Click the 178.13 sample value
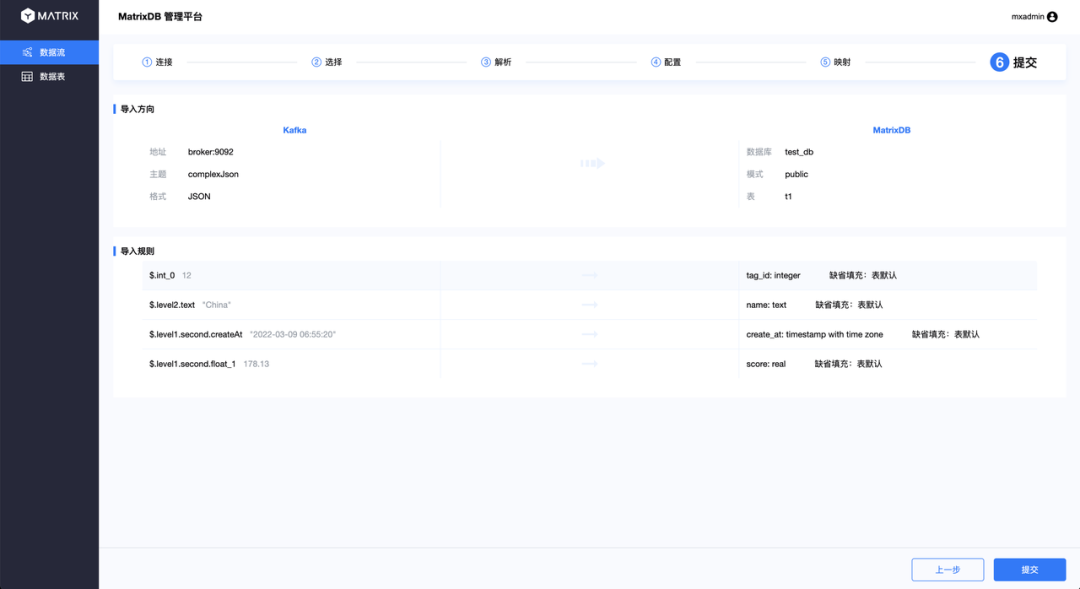The height and width of the screenshot is (589, 1080). pos(256,364)
